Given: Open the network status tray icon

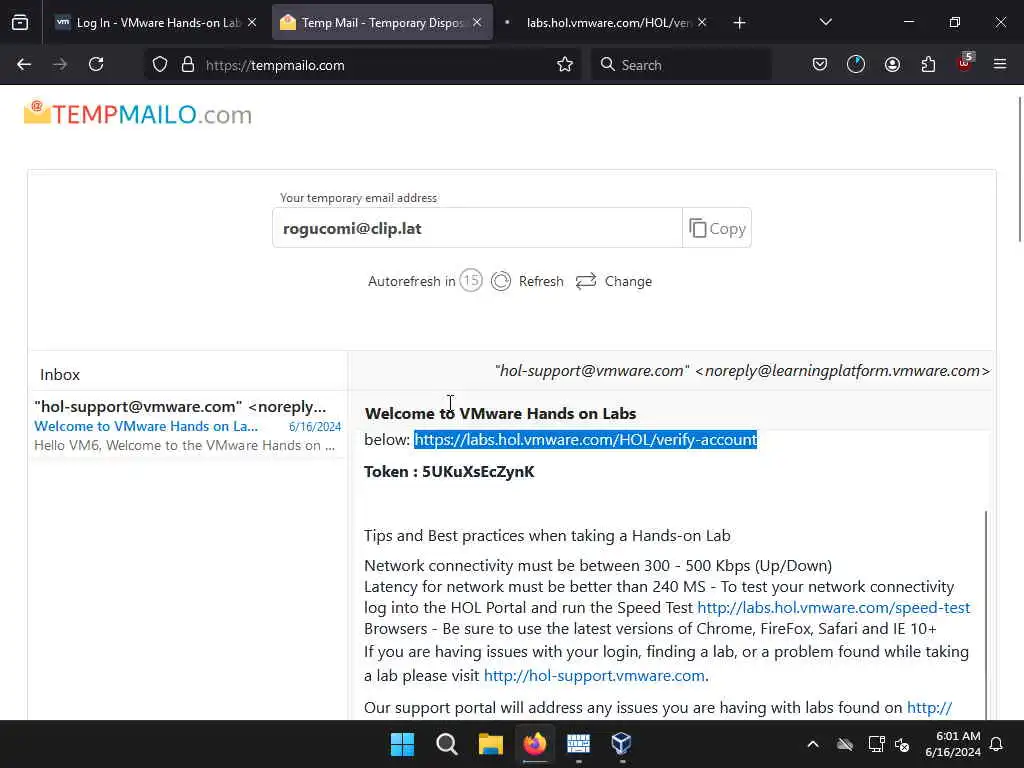Looking at the screenshot, I should coord(876,744).
